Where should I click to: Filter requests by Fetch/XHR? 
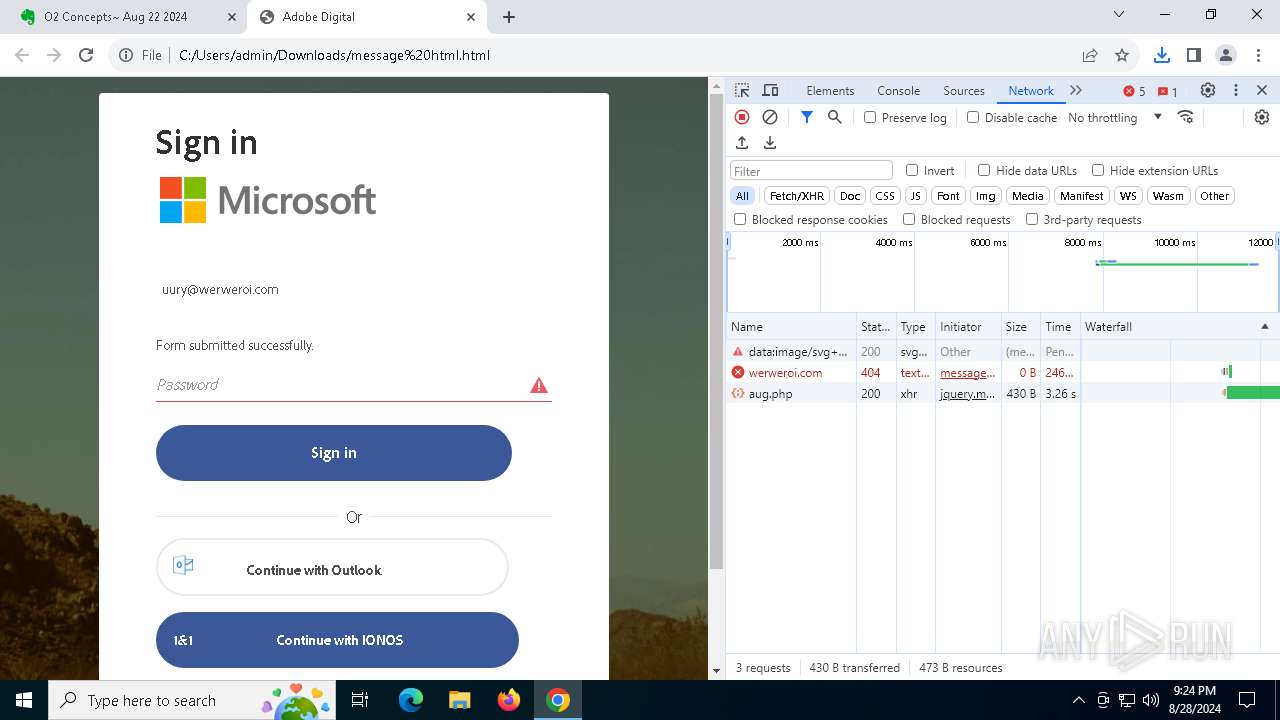point(797,196)
